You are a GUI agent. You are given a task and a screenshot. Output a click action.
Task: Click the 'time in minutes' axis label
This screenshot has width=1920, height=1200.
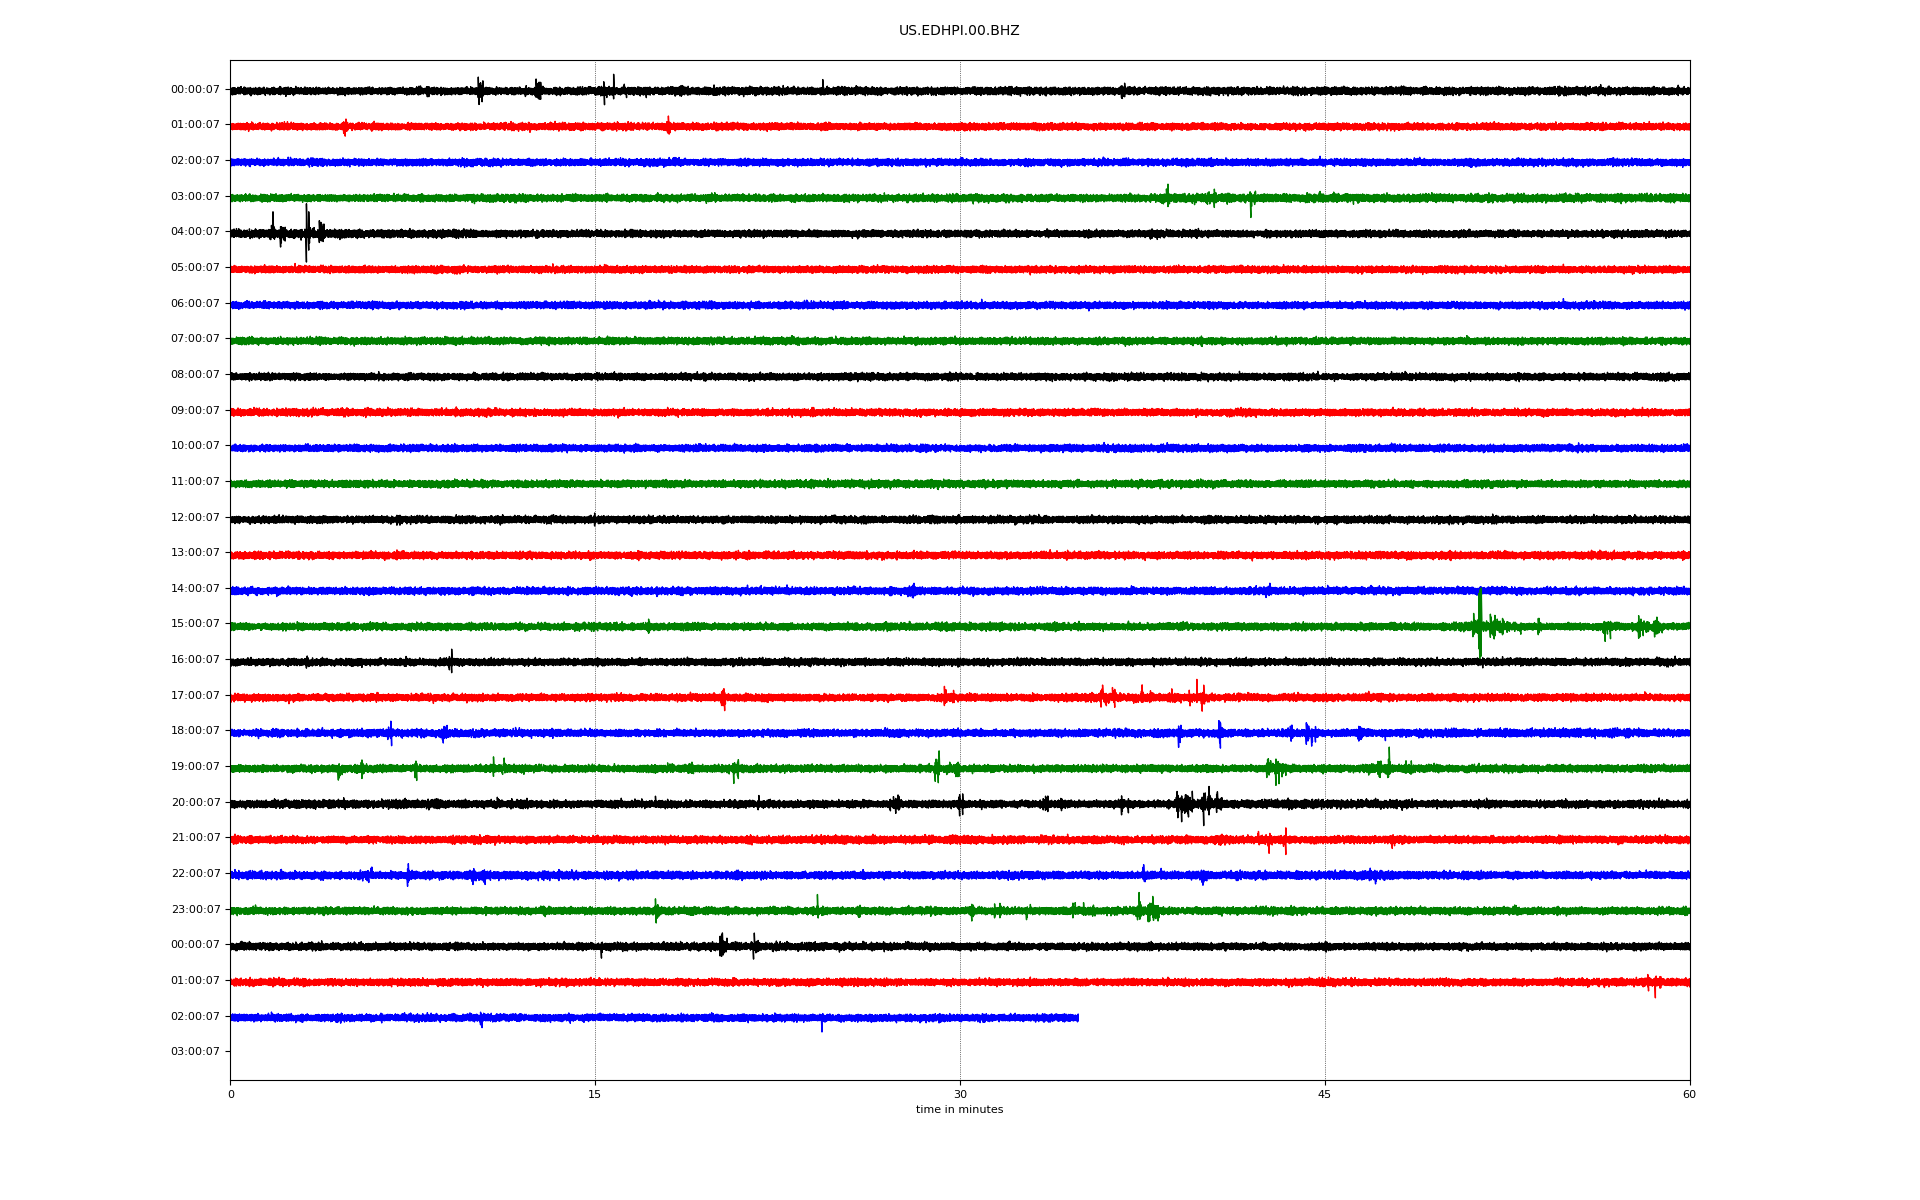pyautogui.click(x=959, y=1110)
